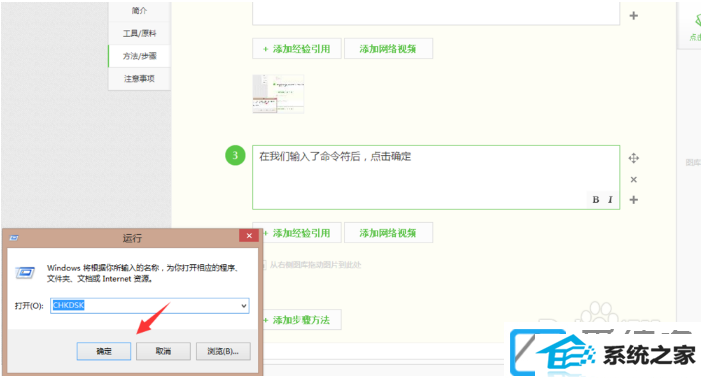
Task: Click the move handle icon beside step 3
Action: click(634, 158)
